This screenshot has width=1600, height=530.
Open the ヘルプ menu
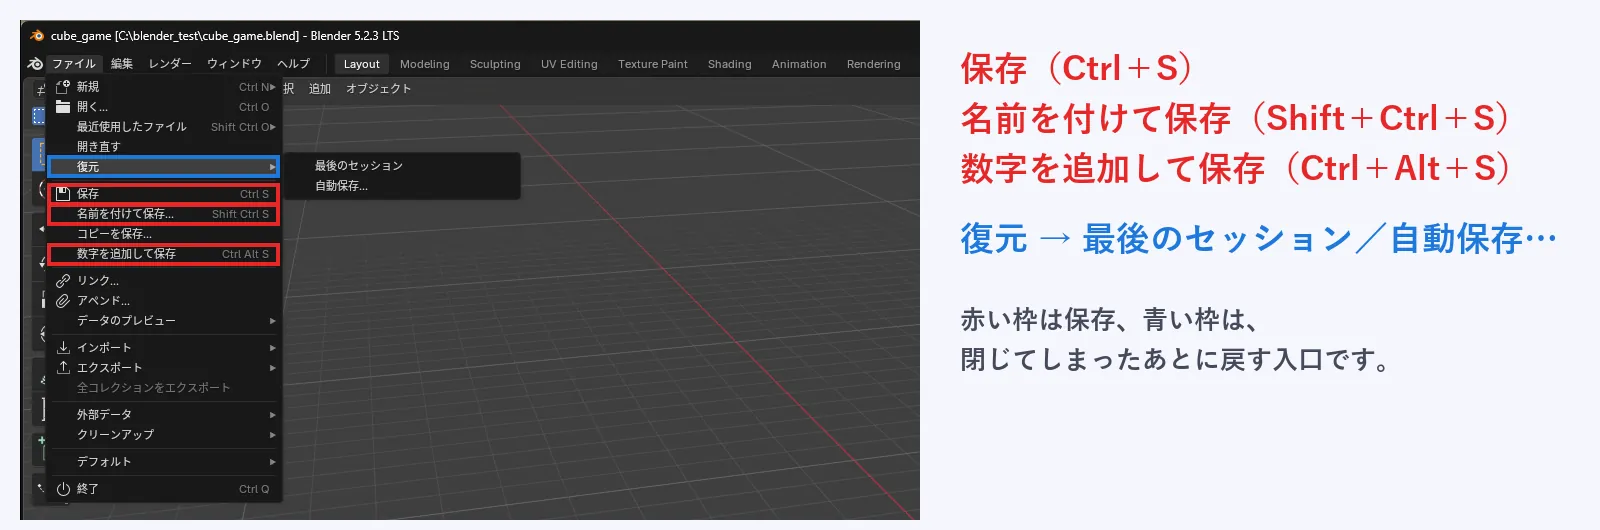coord(294,64)
